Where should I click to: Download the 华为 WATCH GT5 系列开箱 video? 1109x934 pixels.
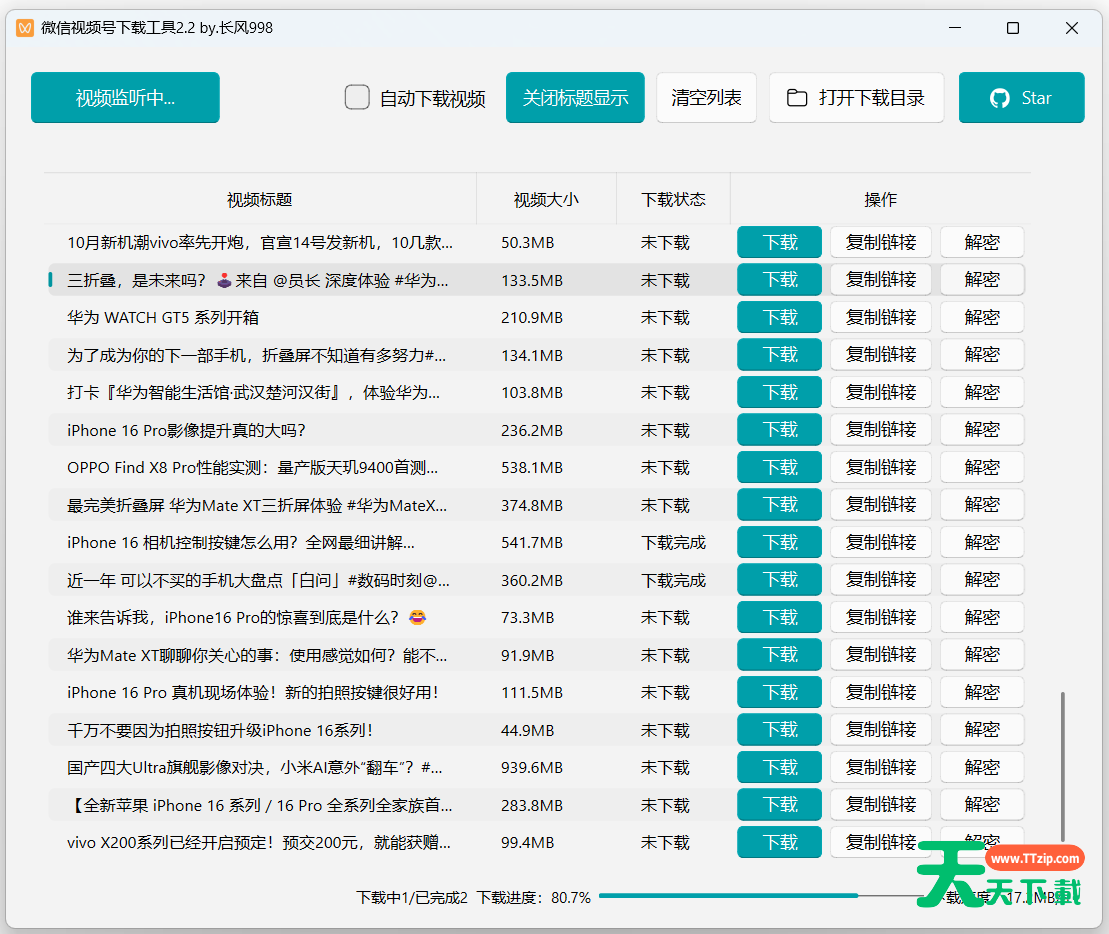point(779,317)
